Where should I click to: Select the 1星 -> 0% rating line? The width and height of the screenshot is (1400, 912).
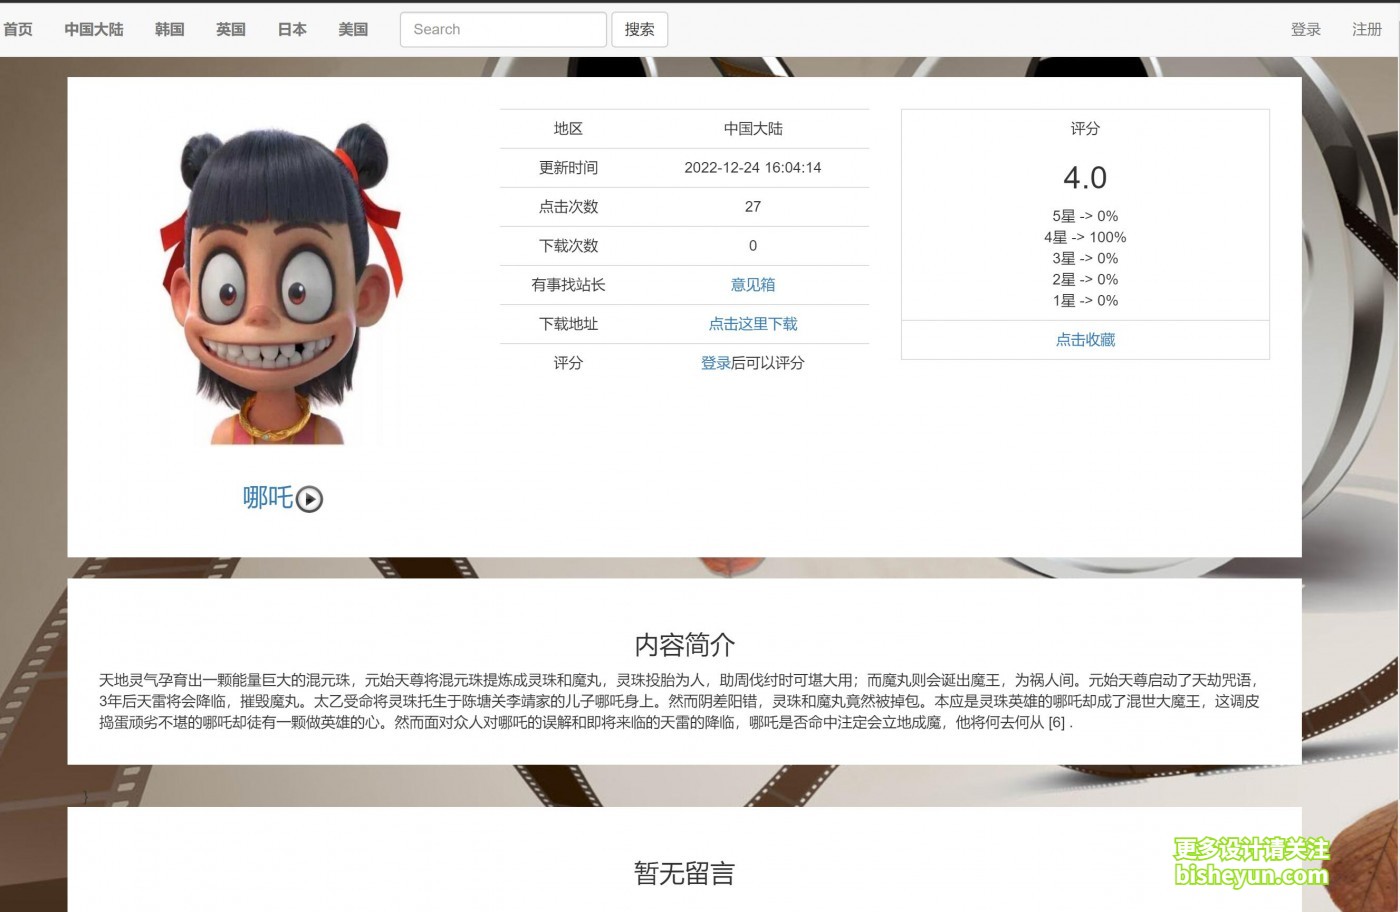pos(1085,300)
